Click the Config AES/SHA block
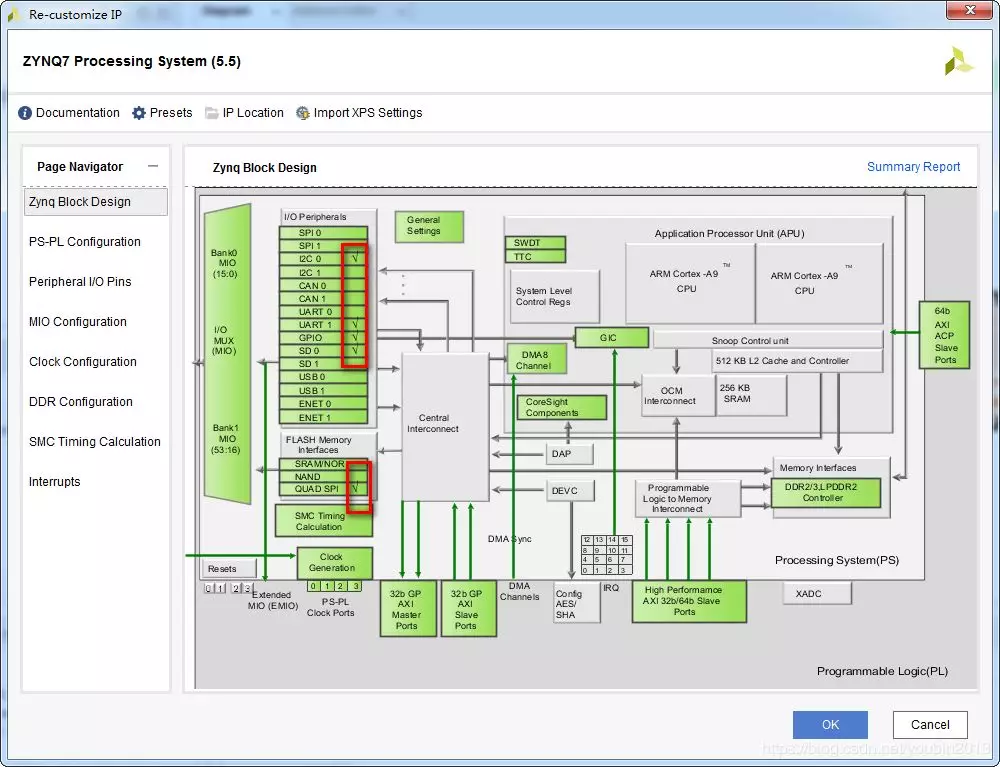This screenshot has width=1000, height=767. pos(577,601)
